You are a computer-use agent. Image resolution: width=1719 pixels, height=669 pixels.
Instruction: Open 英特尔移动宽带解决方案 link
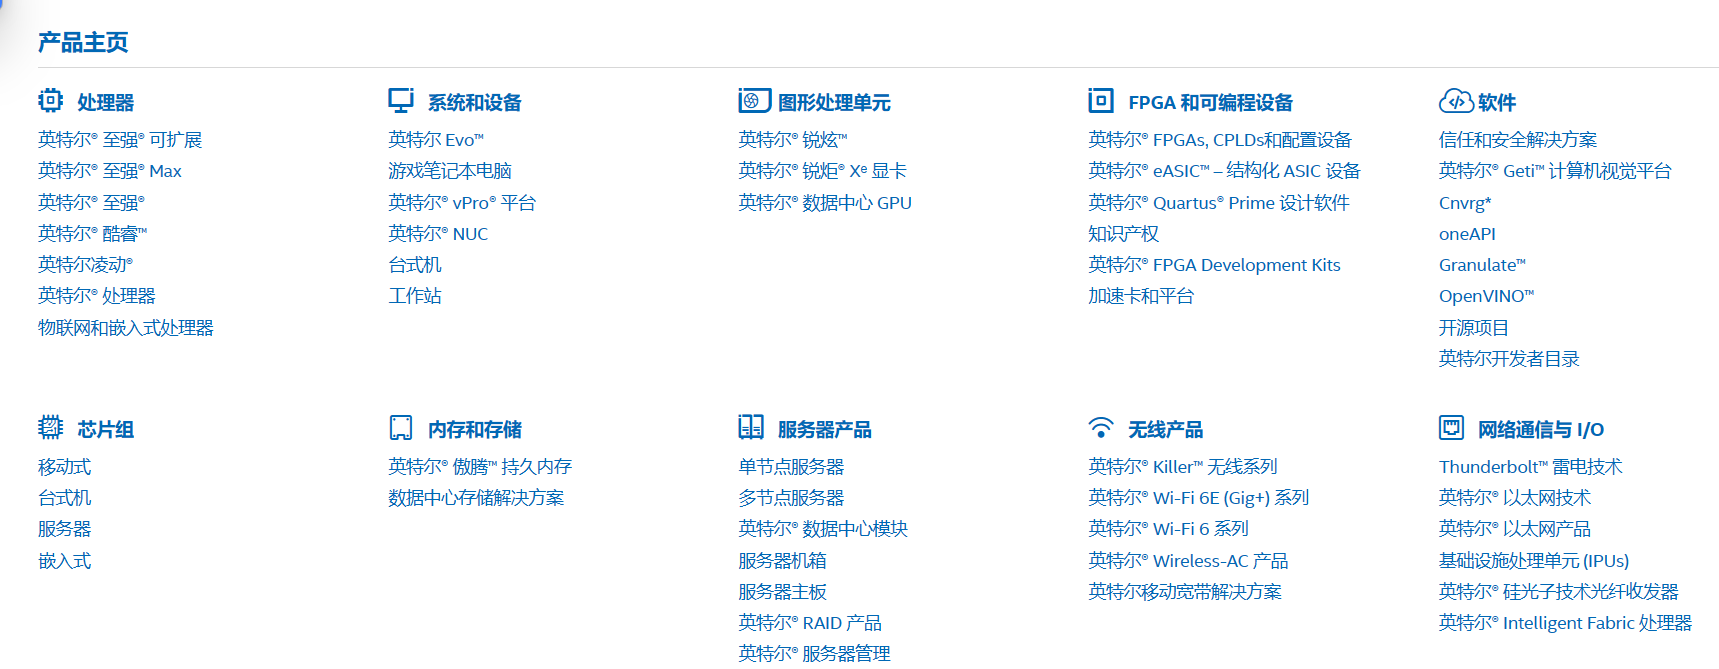(1185, 591)
